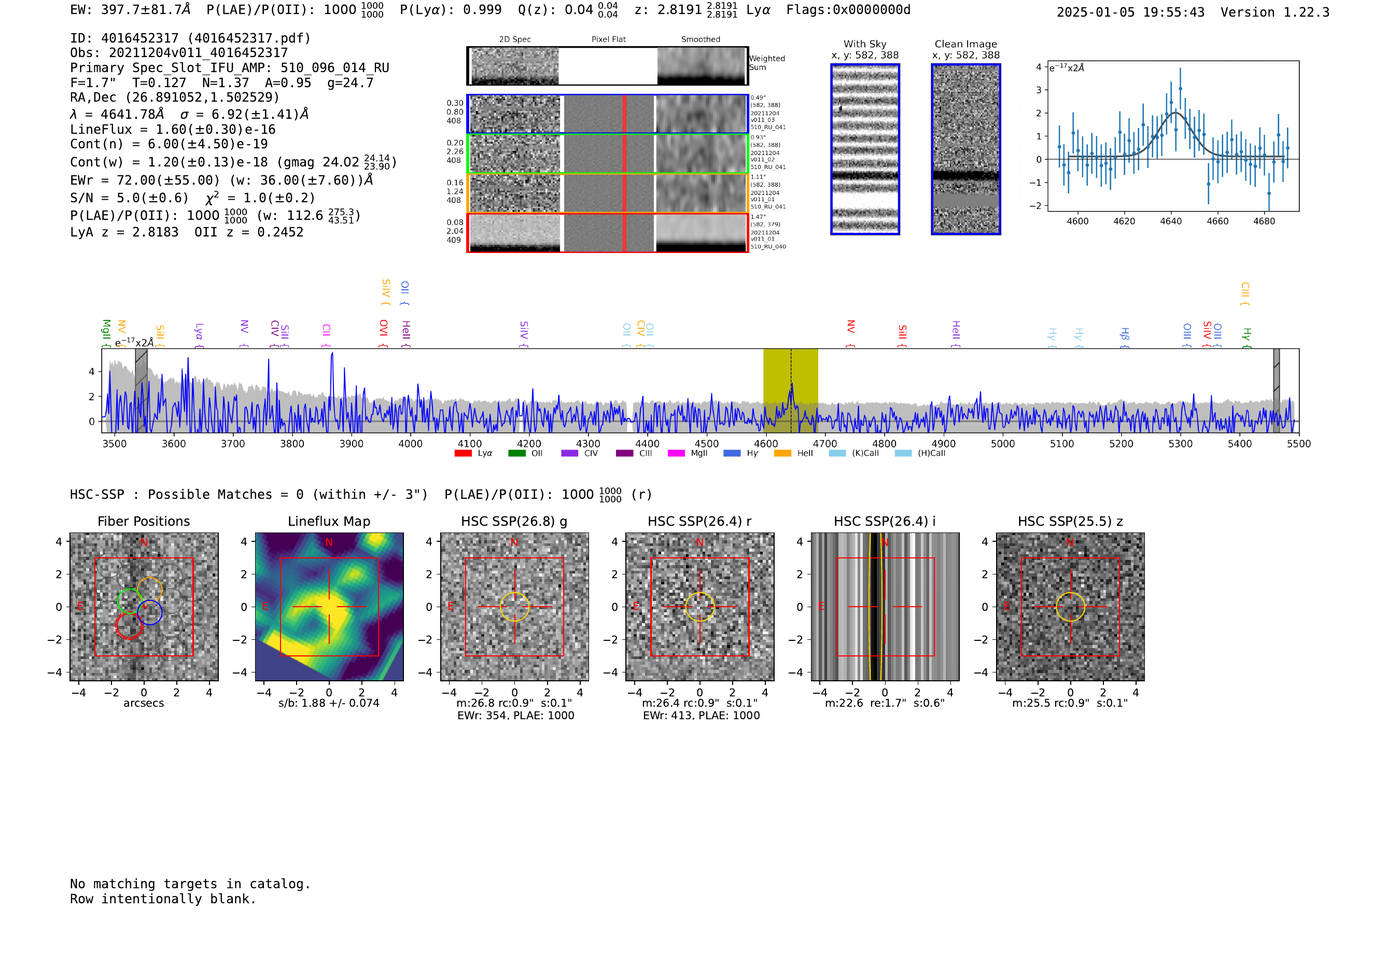Click the orange HeII legend swatch
This screenshot has width=1400, height=953.
(782, 454)
